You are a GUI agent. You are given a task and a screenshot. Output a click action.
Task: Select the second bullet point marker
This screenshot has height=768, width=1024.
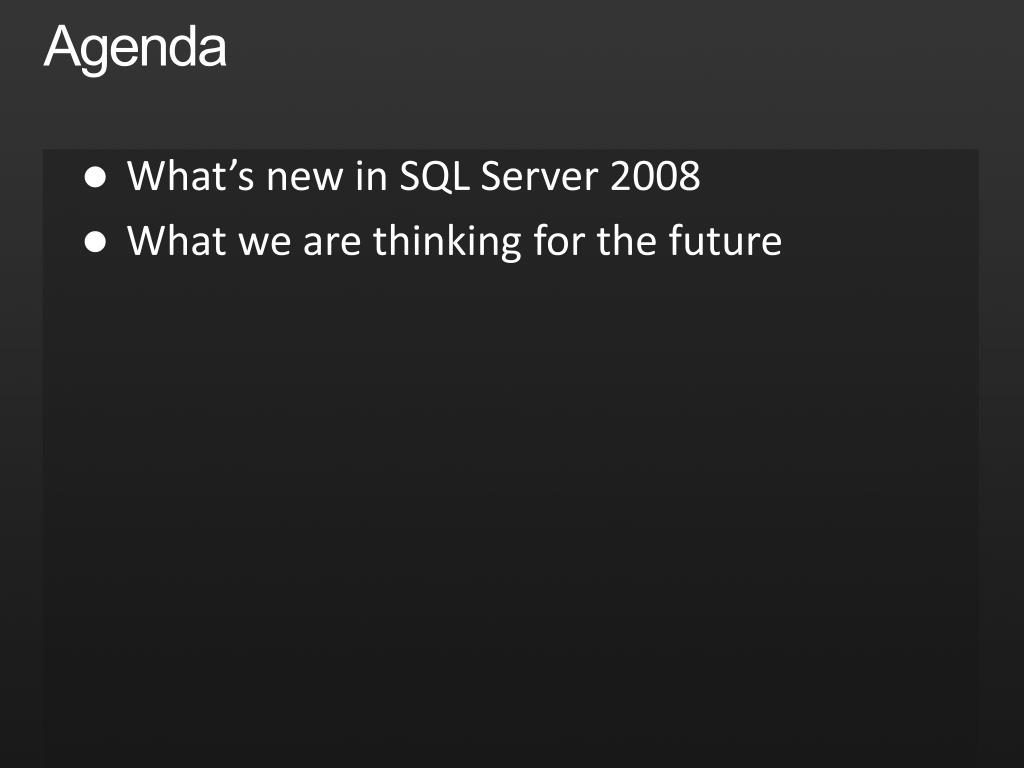coord(95,242)
